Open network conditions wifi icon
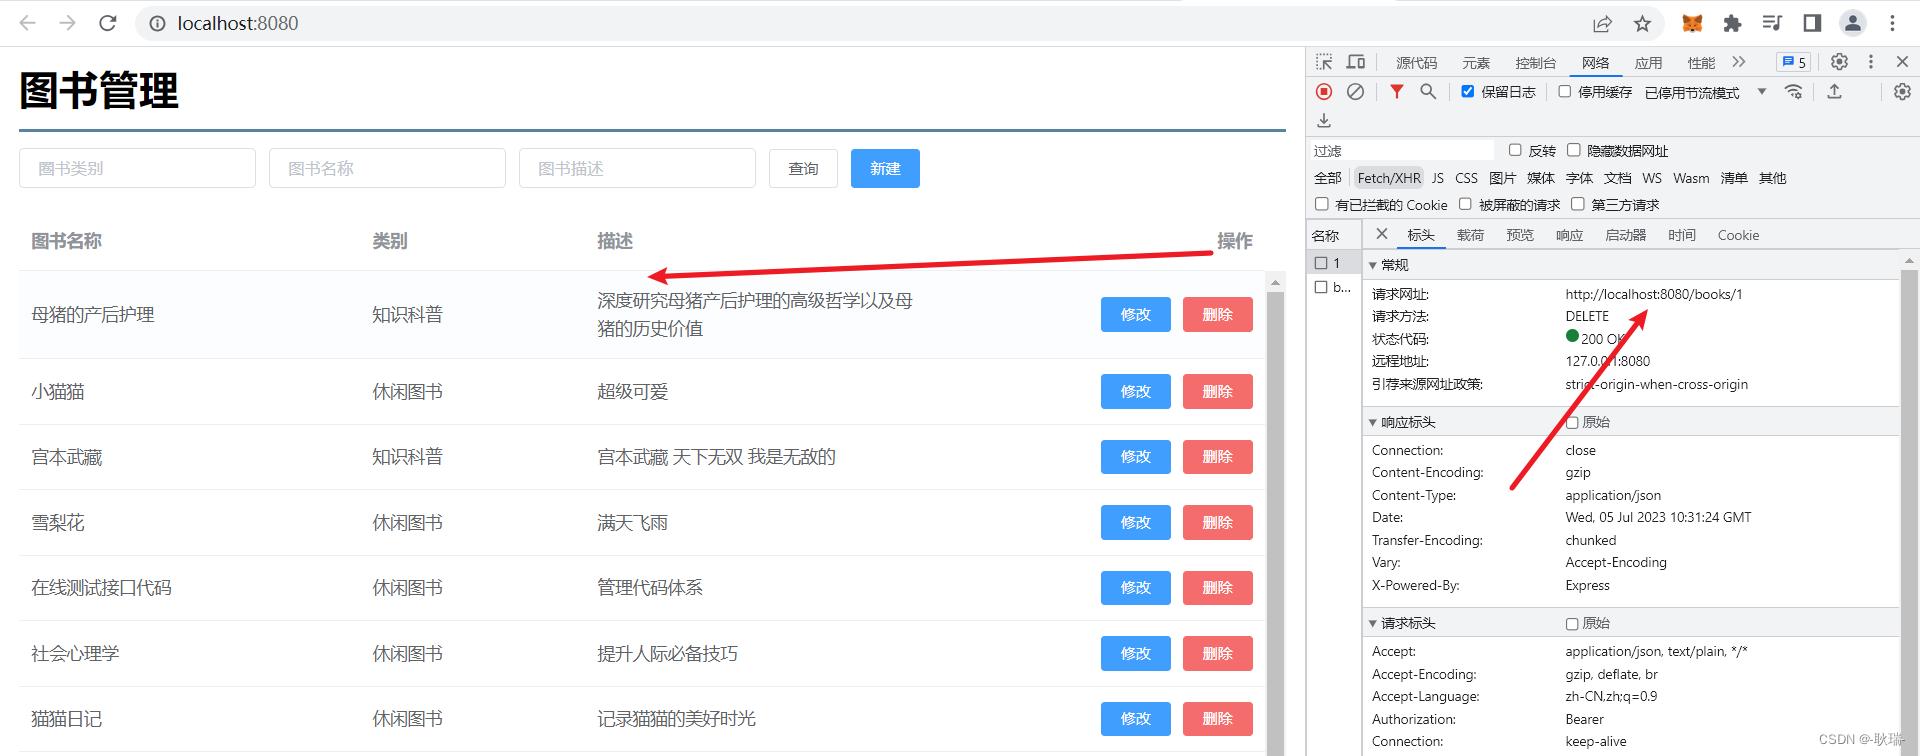1920x756 pixels. click(x=1794, y=92)
